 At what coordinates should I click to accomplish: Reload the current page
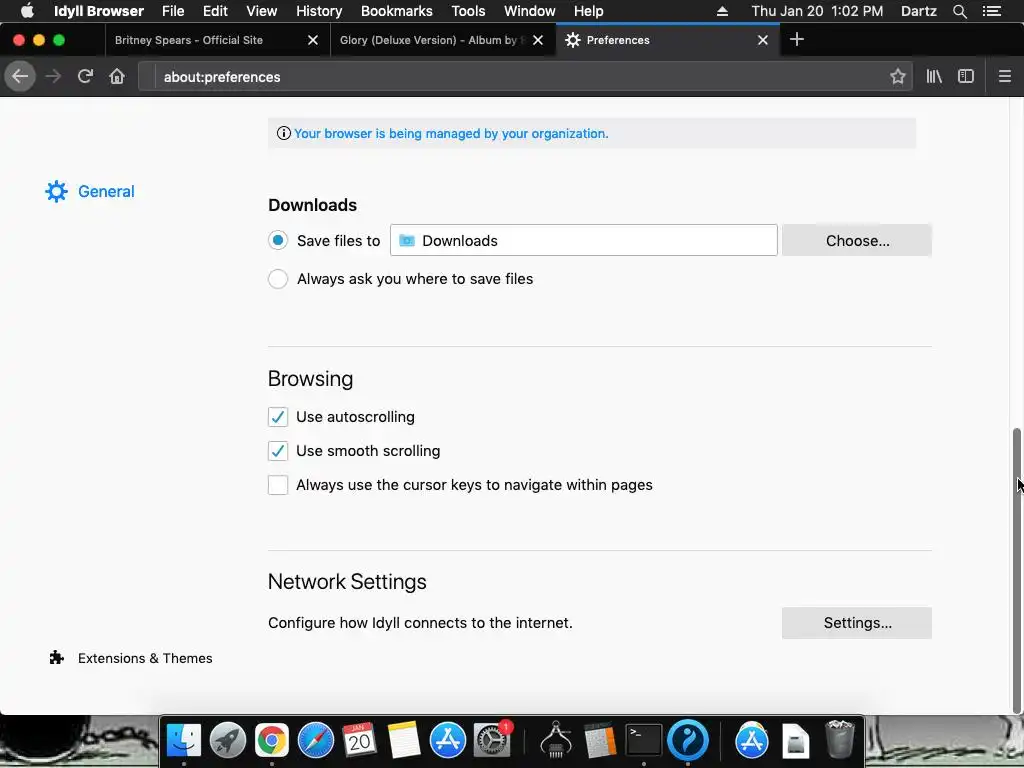point(85,76)
